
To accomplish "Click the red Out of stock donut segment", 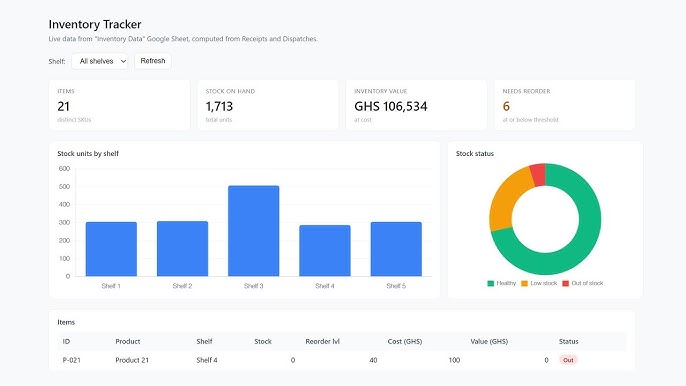I will (539, 175).
